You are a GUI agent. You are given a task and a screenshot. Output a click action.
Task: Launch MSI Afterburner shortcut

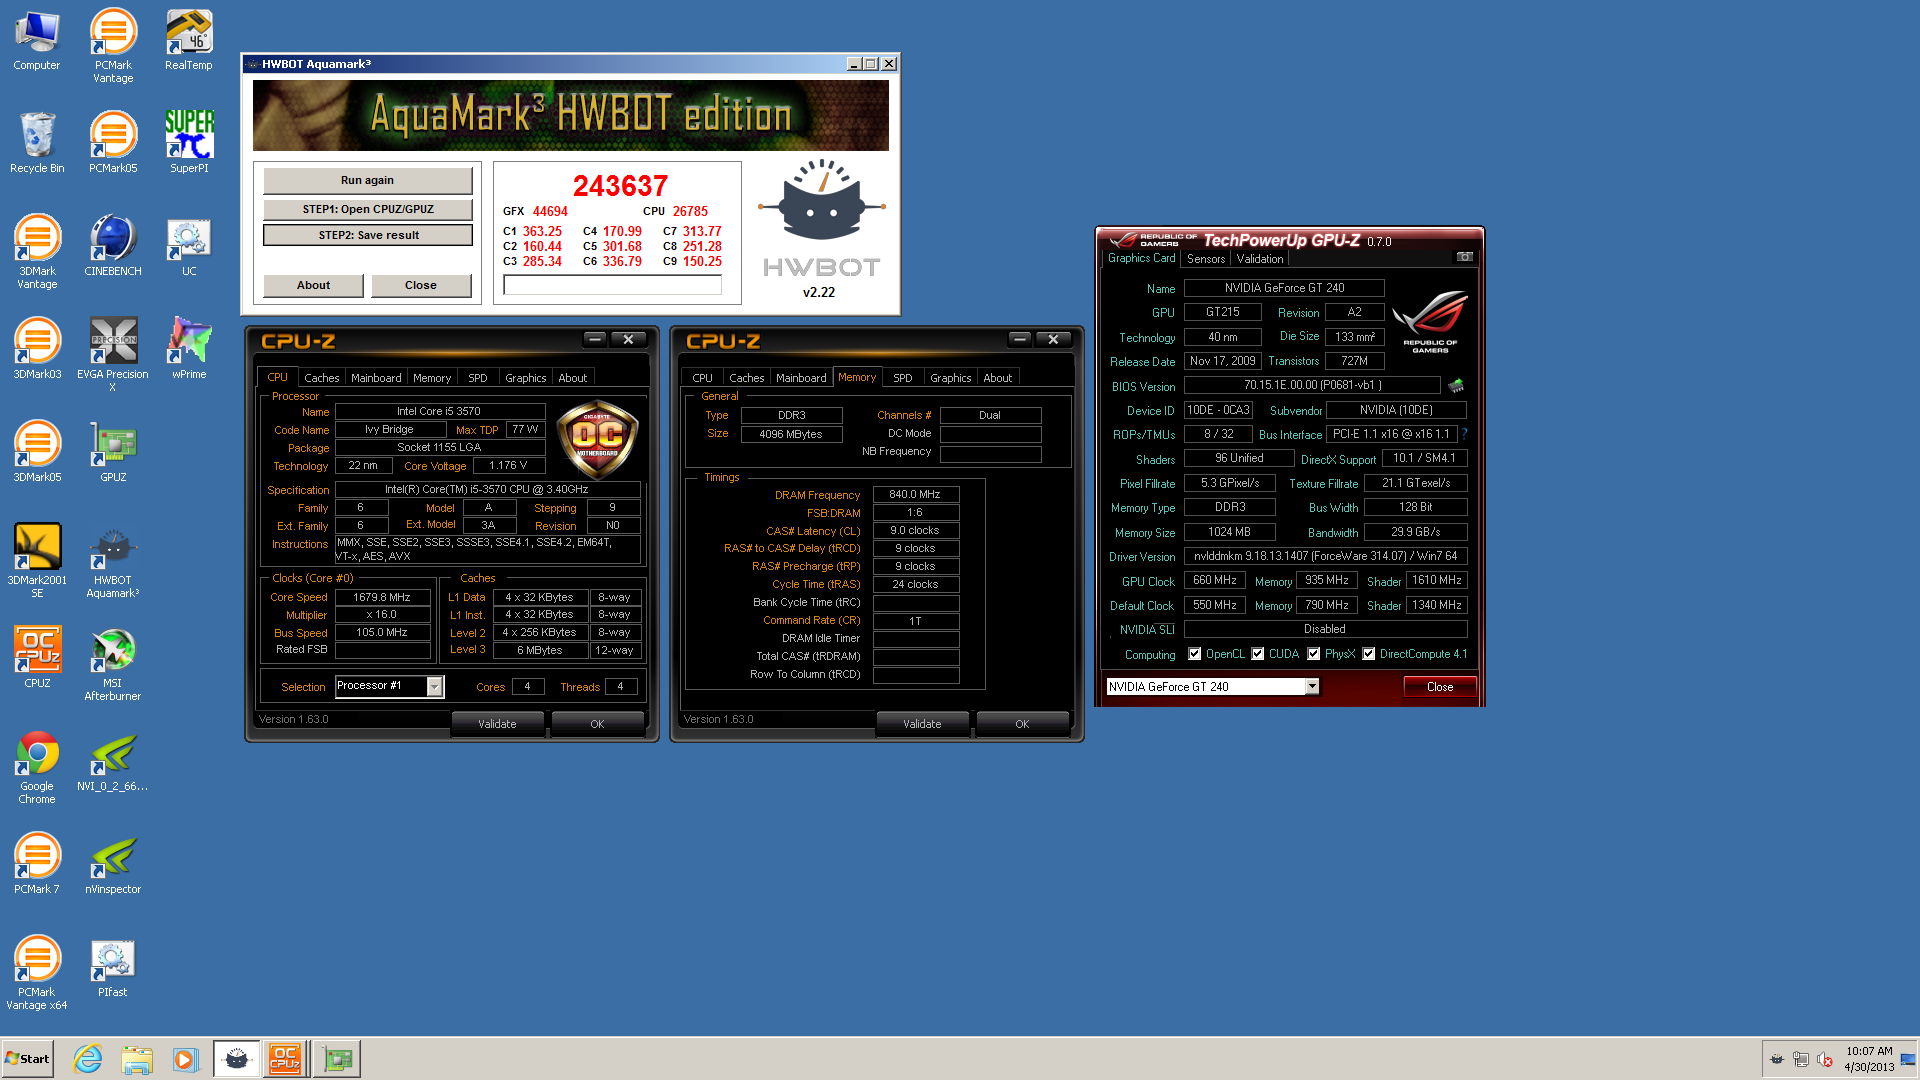pos(113,664)
